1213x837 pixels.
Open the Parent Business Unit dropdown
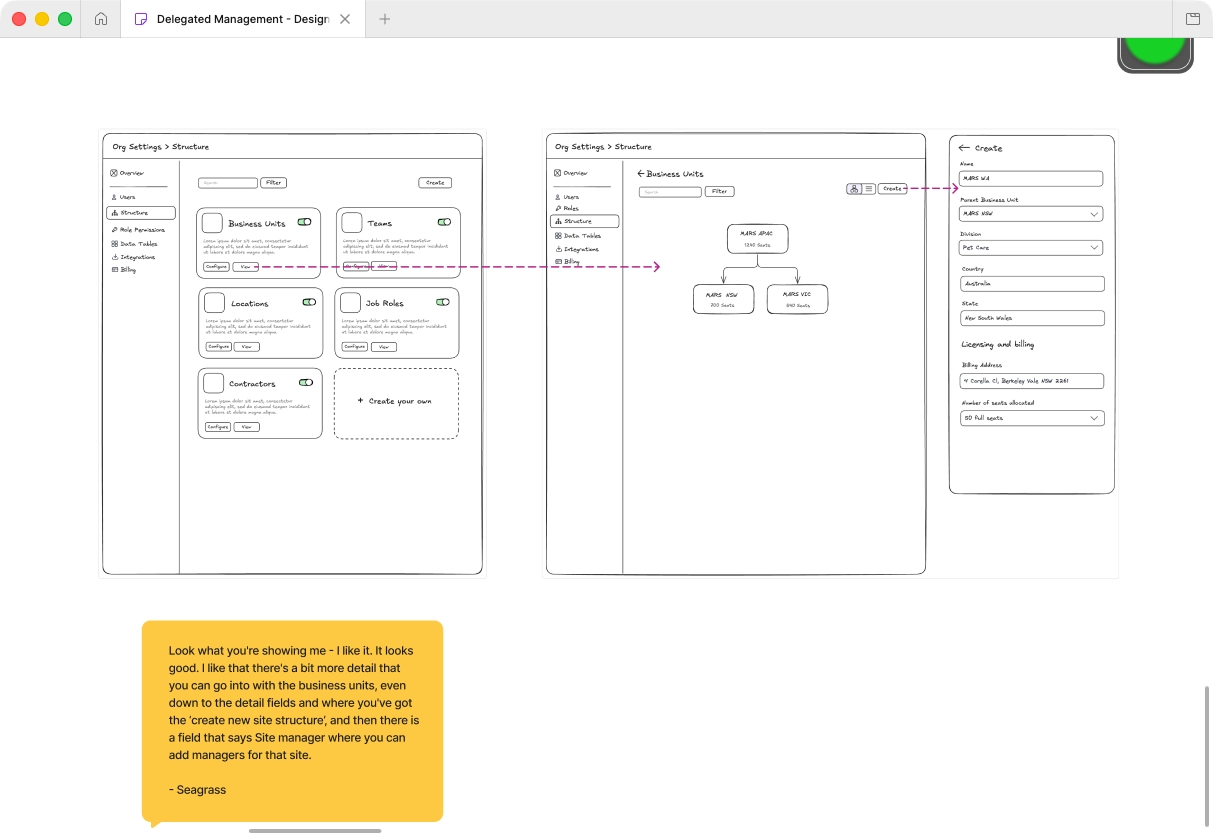point(1030,214)
